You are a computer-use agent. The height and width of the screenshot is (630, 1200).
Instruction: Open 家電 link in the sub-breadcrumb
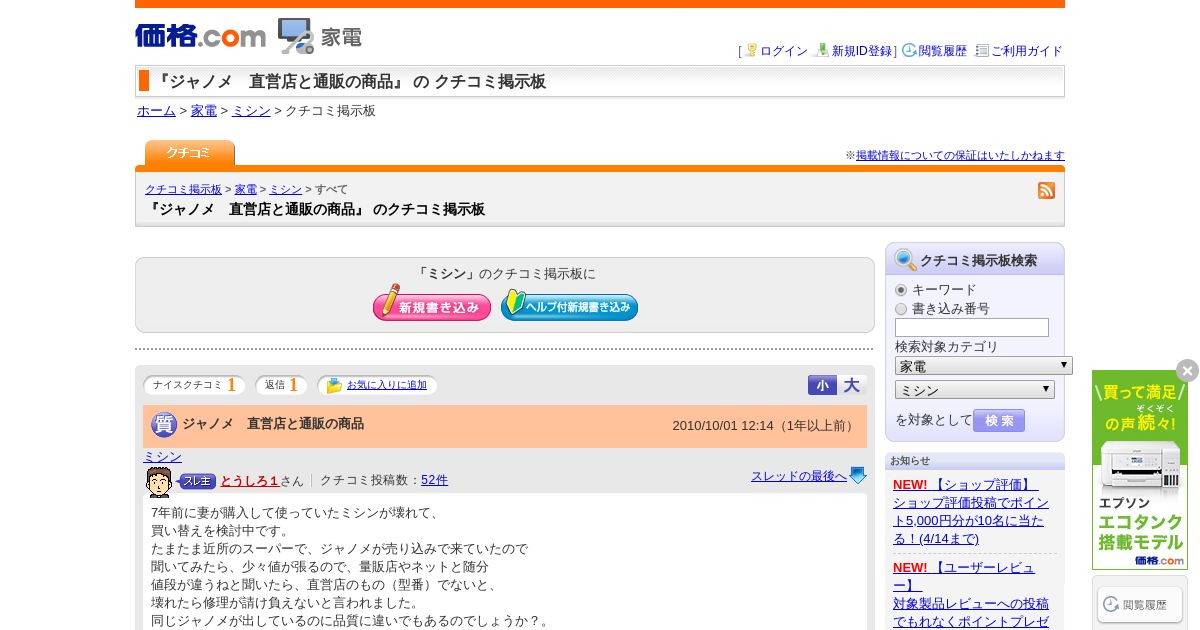coord(246,189)
